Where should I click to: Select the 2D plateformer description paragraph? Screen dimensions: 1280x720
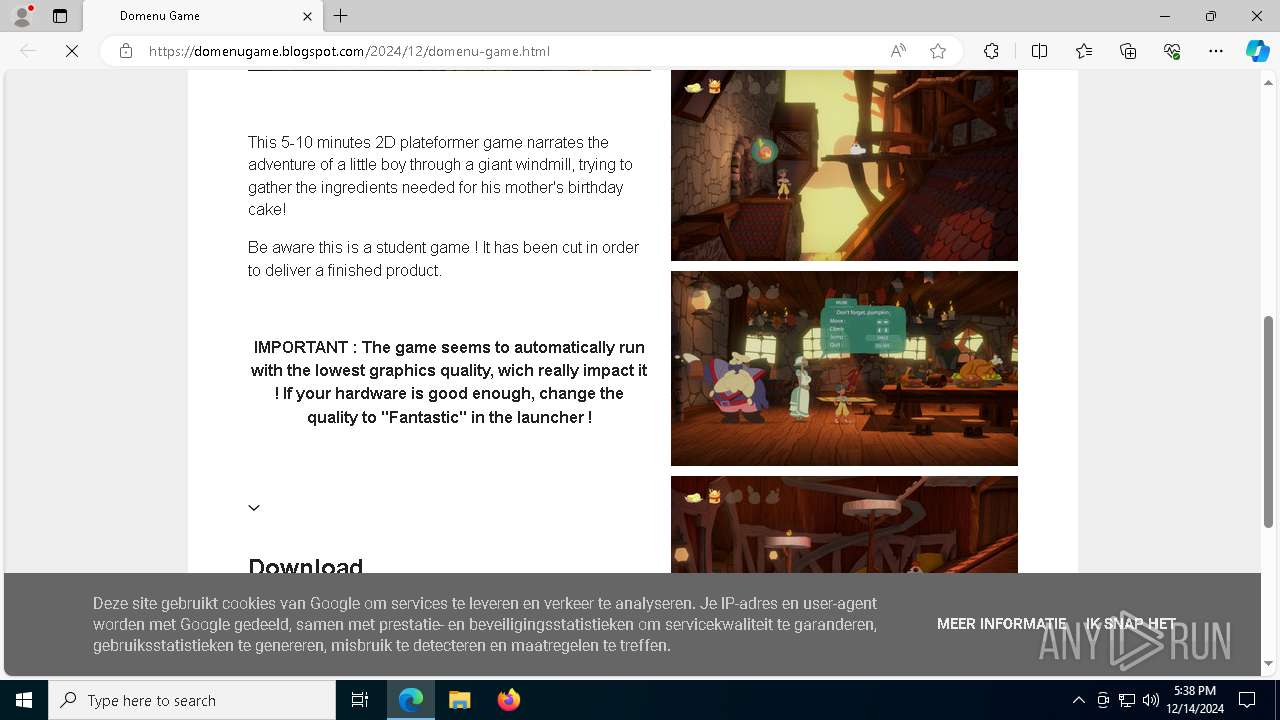(440, 176)
